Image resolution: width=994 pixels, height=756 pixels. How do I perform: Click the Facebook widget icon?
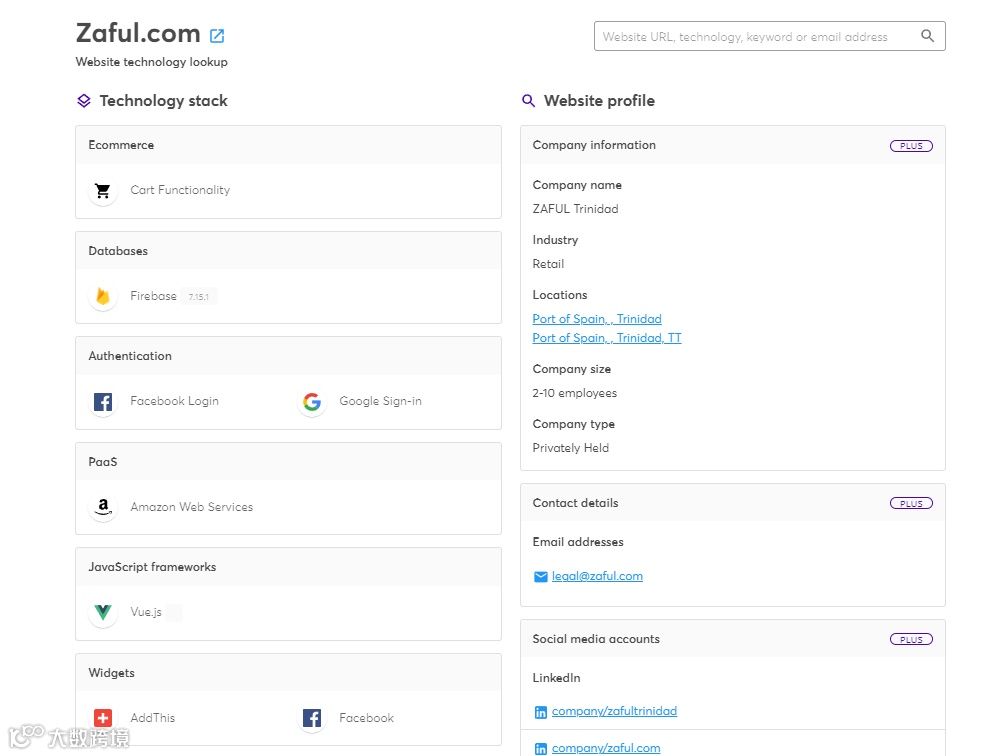pos(312,718)
